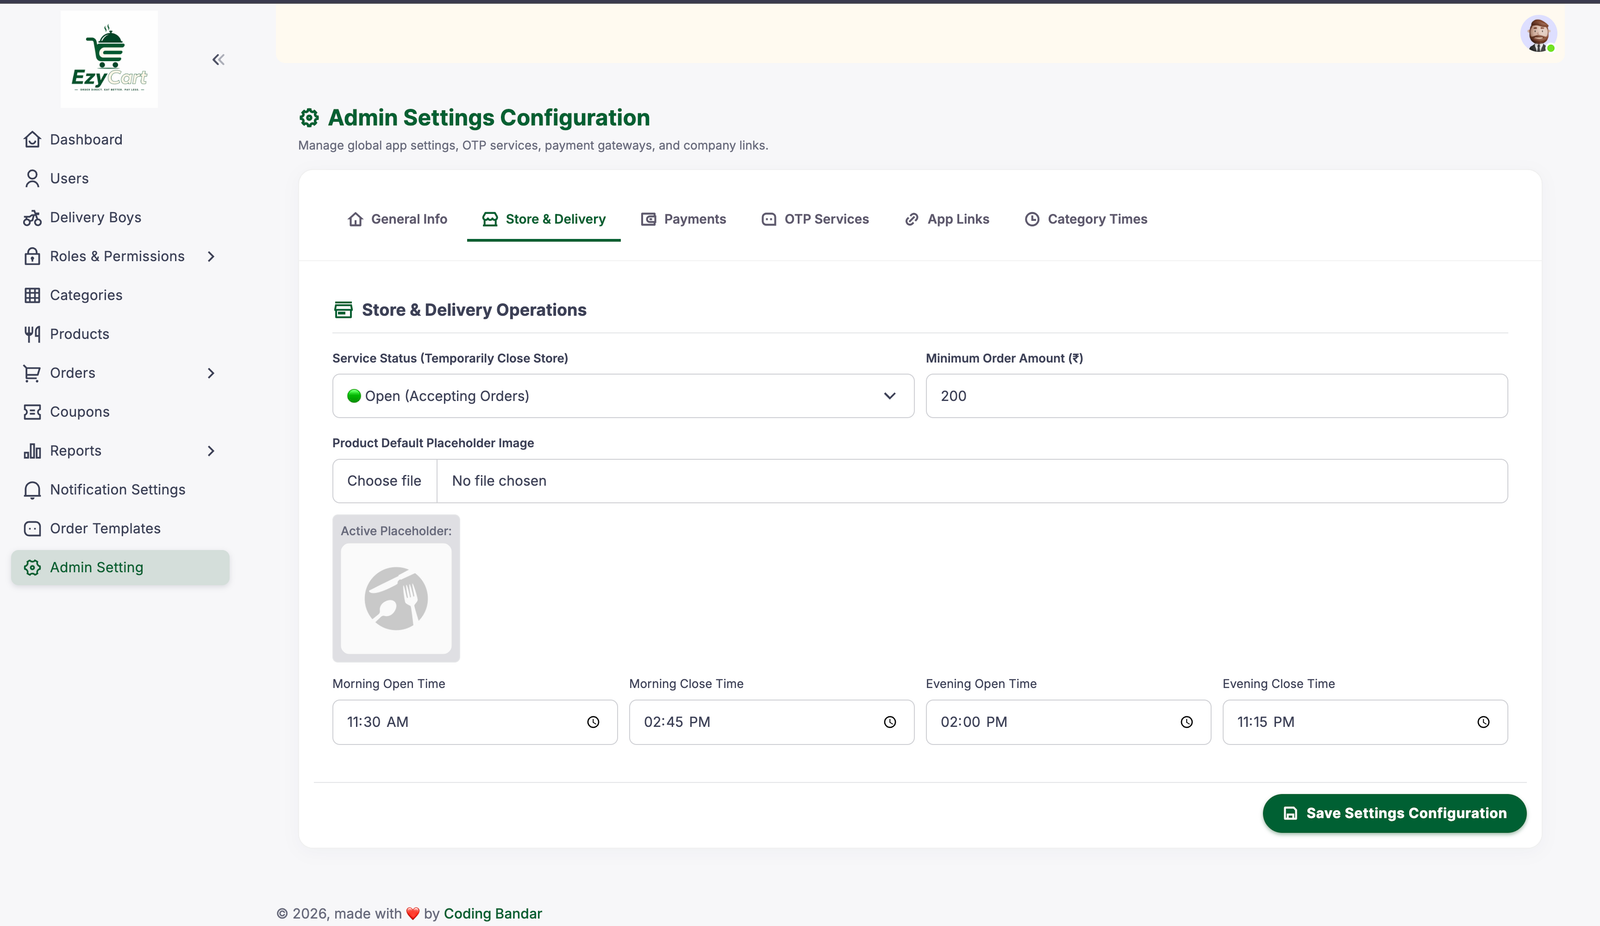Click Evening Close Time clock icon
The image size is (1600, 926).
(x=1483, y=722)
